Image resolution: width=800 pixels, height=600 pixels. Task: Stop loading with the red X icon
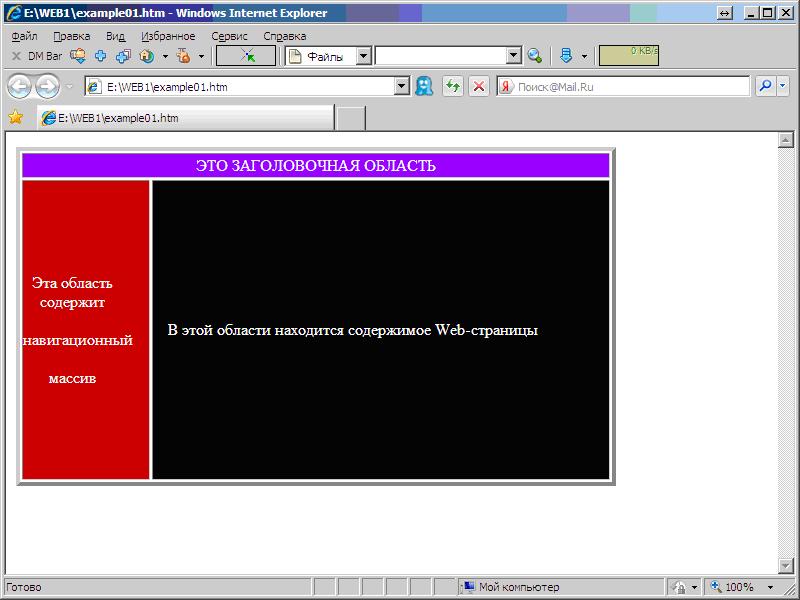(479, 86)
